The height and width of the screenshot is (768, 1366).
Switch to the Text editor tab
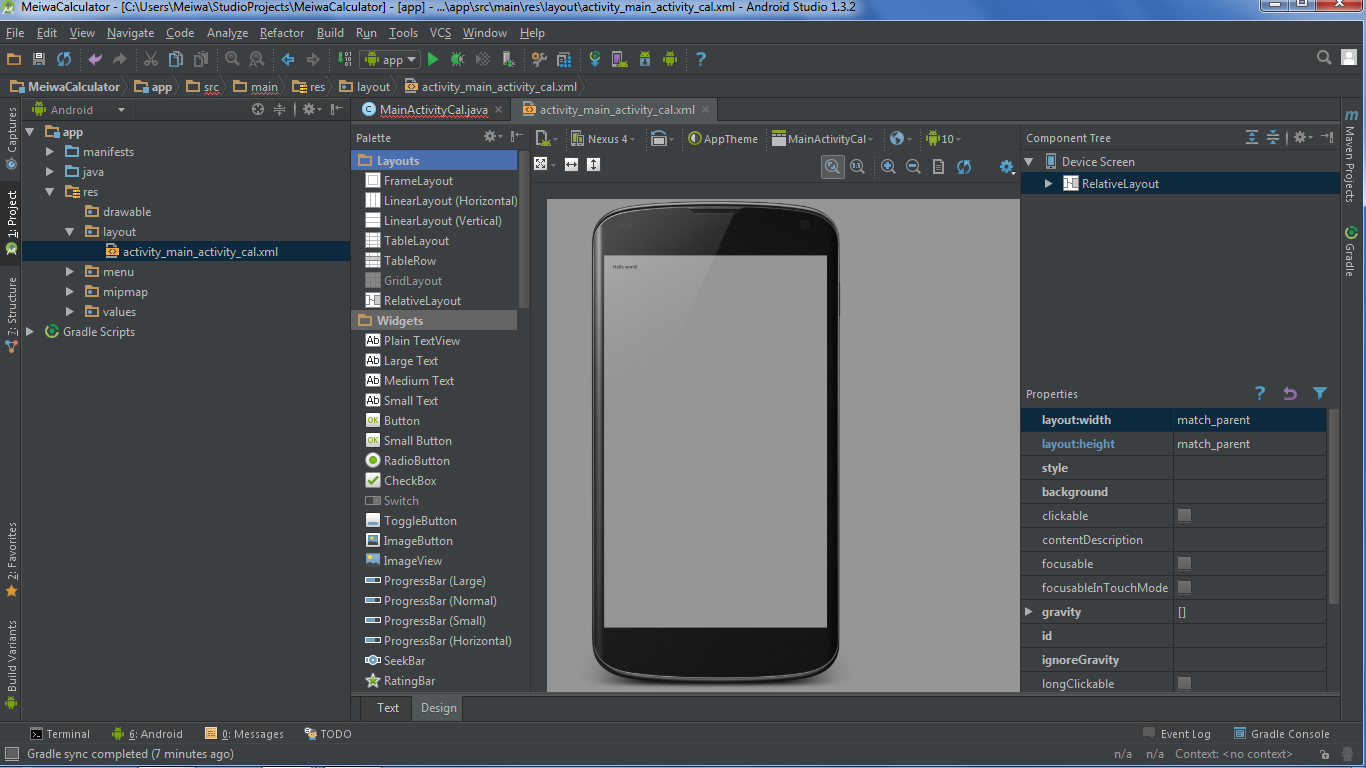(x=388, y=708)
